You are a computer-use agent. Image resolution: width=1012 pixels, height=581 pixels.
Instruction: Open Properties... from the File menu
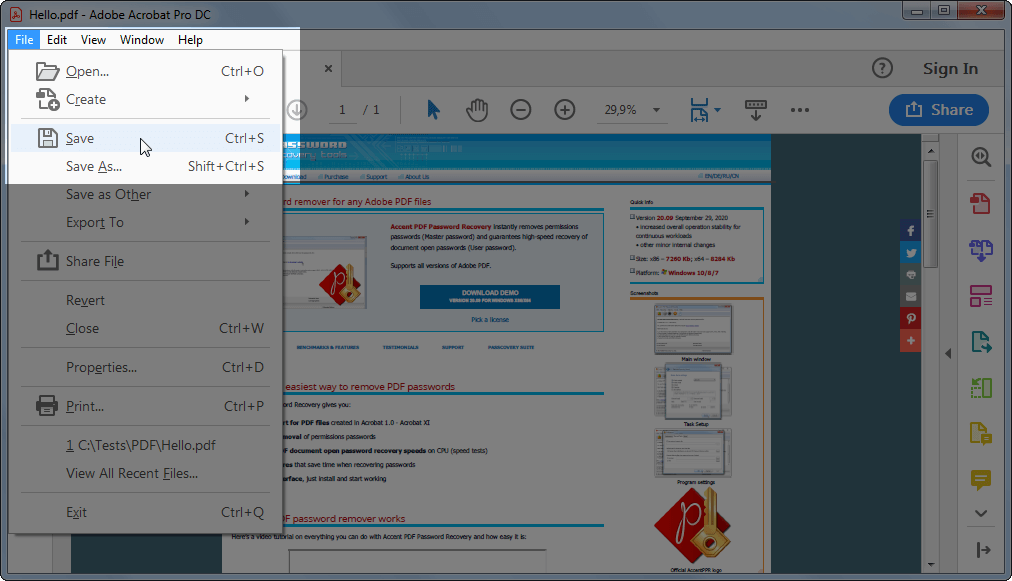pyautogui.click(x=146, y=367)
